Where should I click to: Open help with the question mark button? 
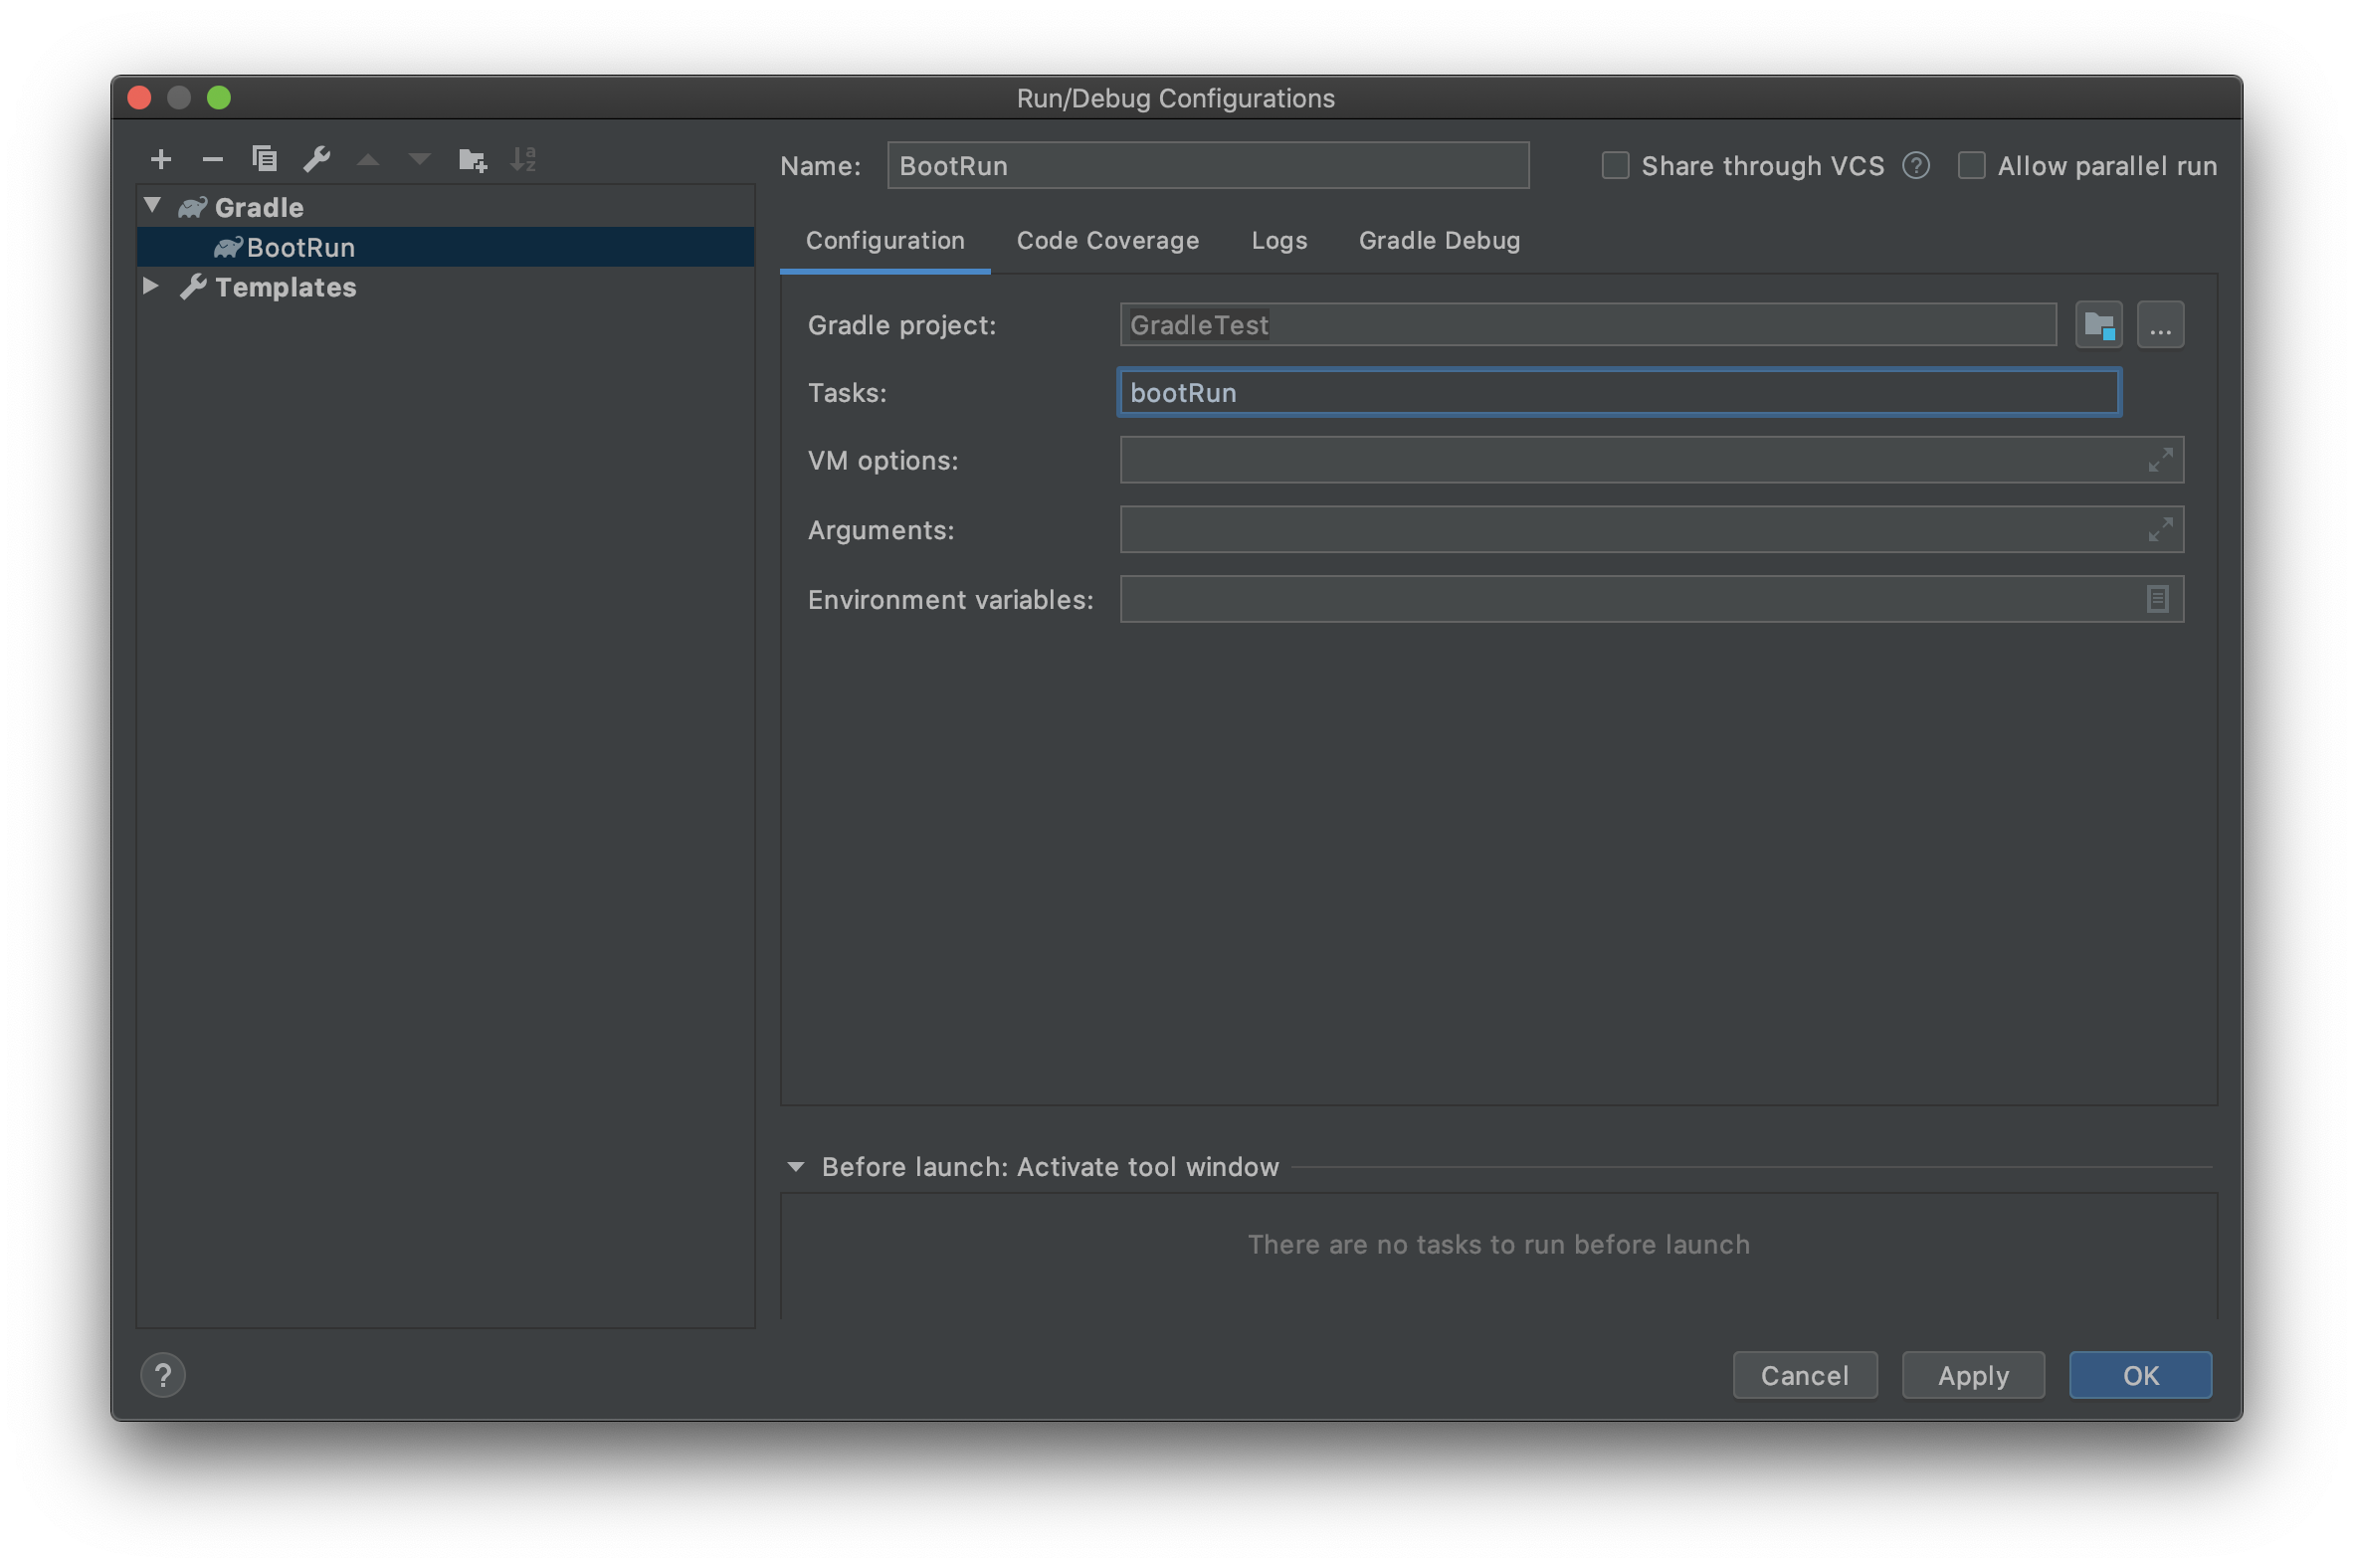tap(163, 1375)
